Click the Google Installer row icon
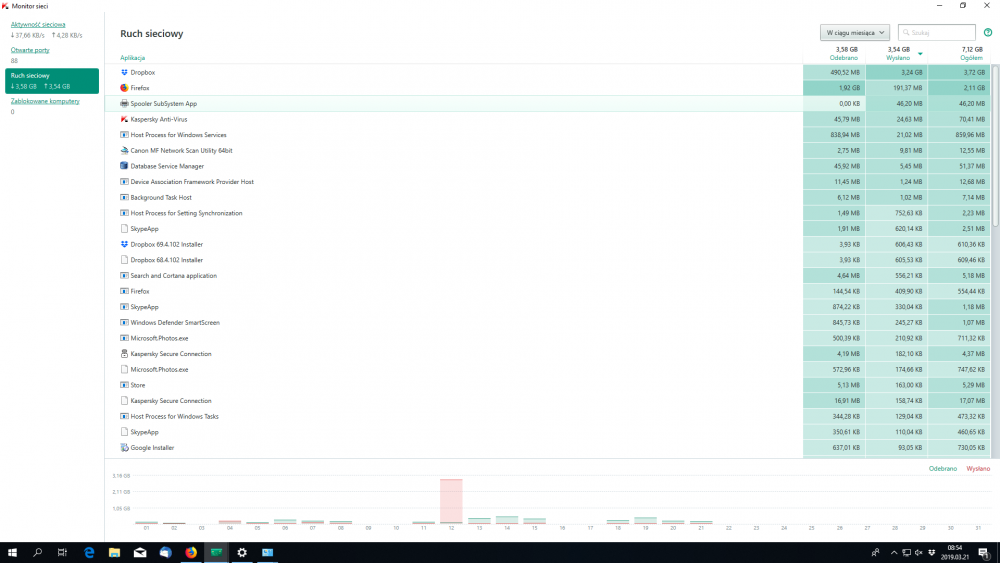1000x563 pixels. point(124,448)
